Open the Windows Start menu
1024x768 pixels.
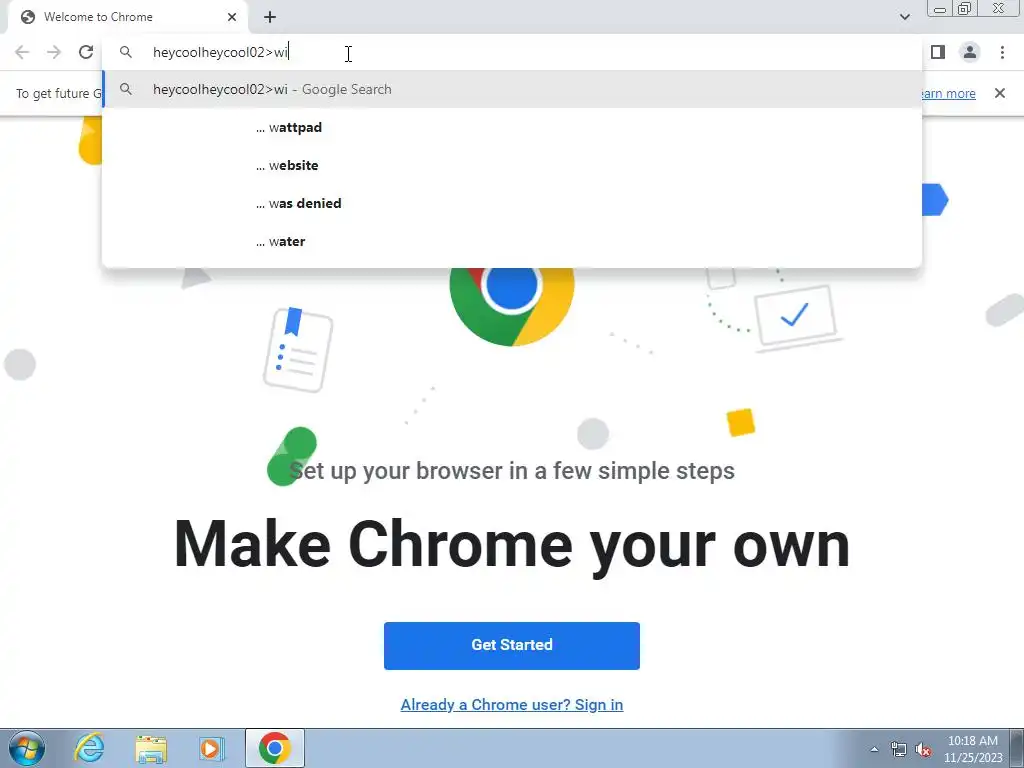click(27, 748)
